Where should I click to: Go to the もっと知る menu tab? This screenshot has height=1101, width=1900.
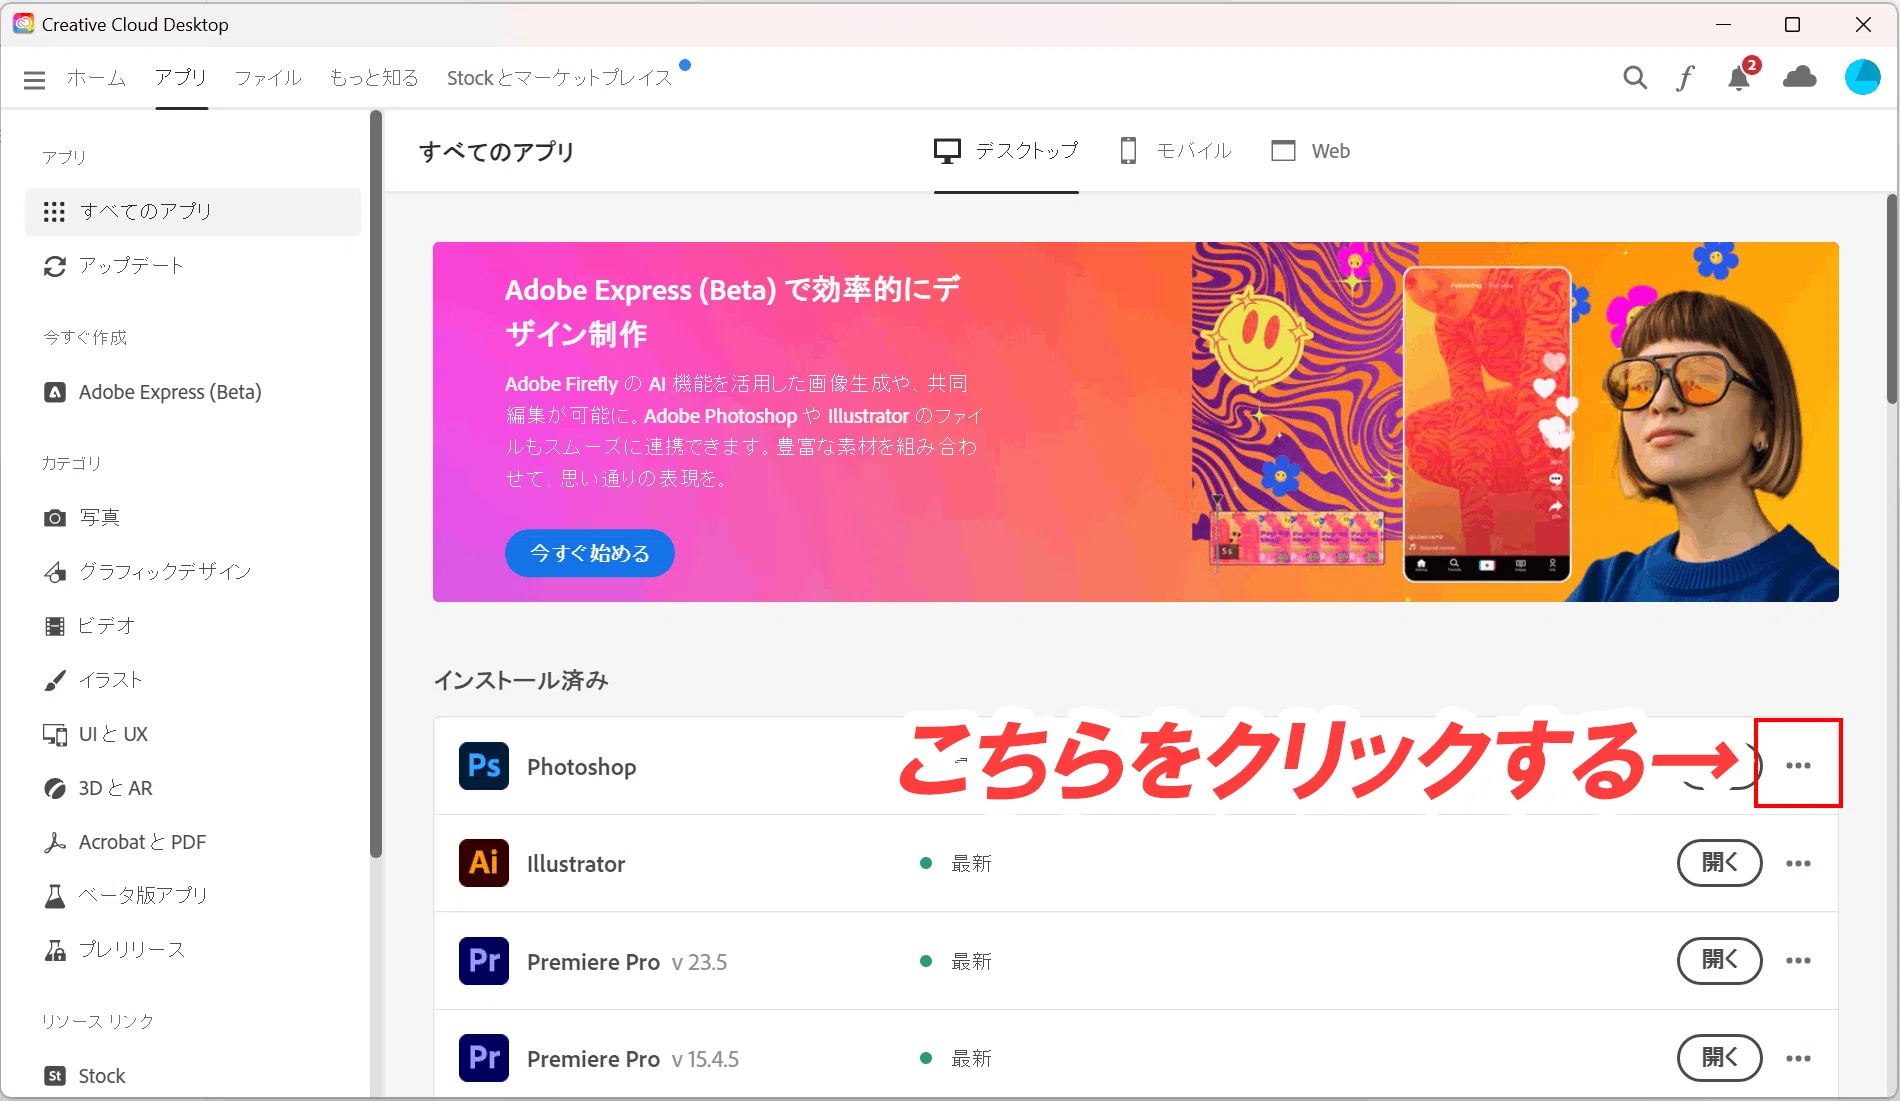(x=374, y=78)
